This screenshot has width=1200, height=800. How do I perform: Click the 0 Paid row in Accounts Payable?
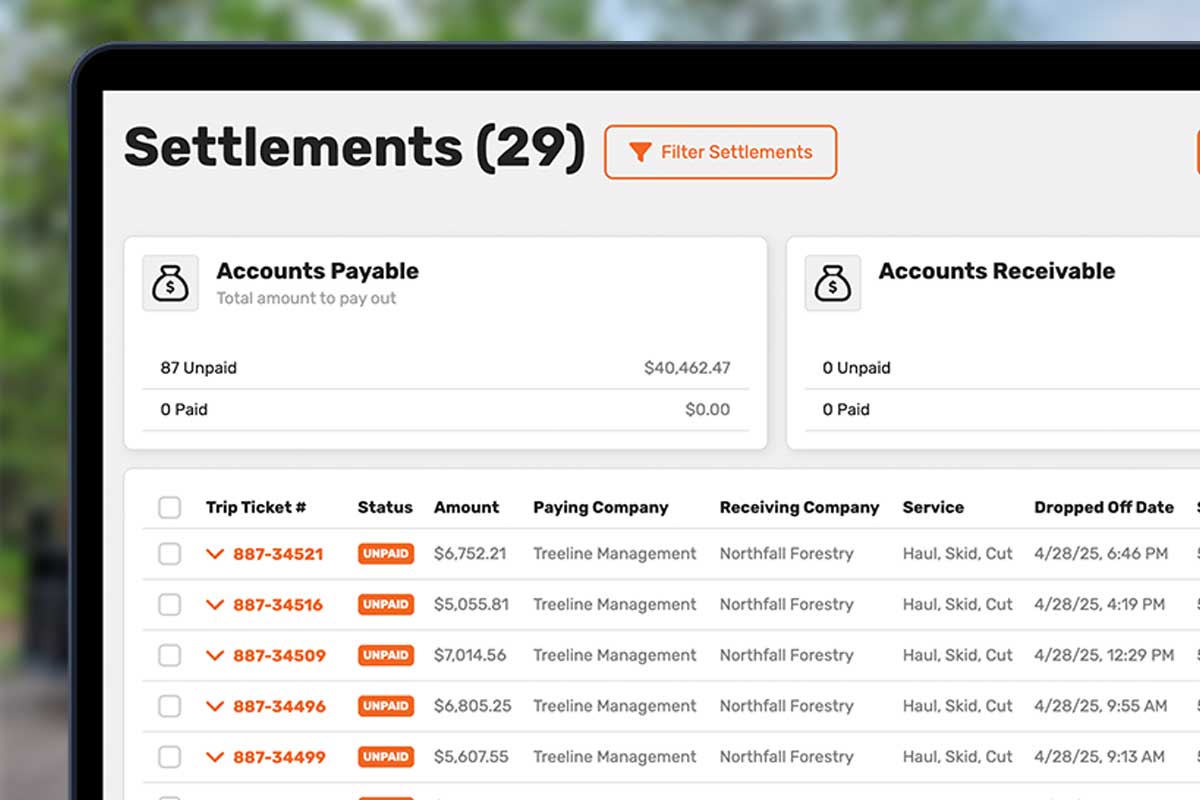click(x=445, y=409)
